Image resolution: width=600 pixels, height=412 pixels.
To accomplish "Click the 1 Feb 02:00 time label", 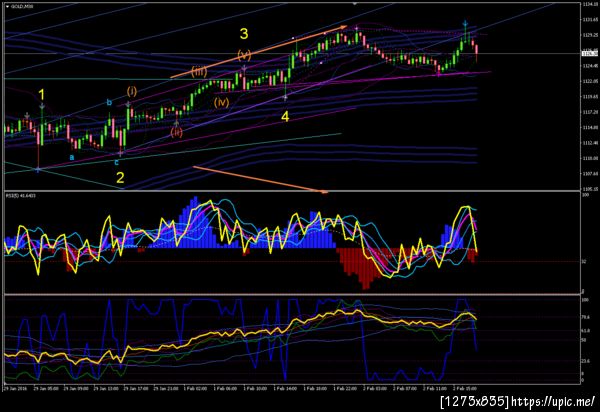I will pos(195,388).
